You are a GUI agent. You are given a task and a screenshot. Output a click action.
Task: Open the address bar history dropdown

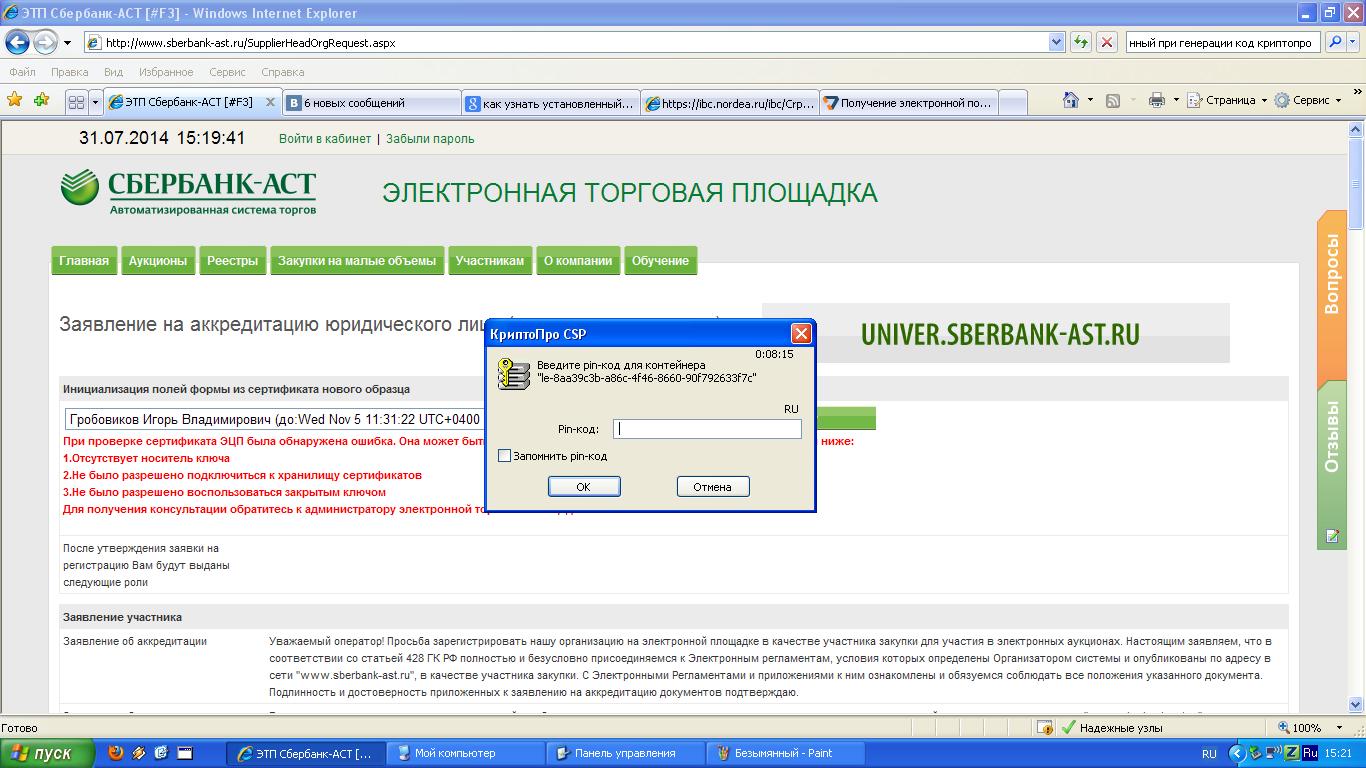(x=1056, y=42)
